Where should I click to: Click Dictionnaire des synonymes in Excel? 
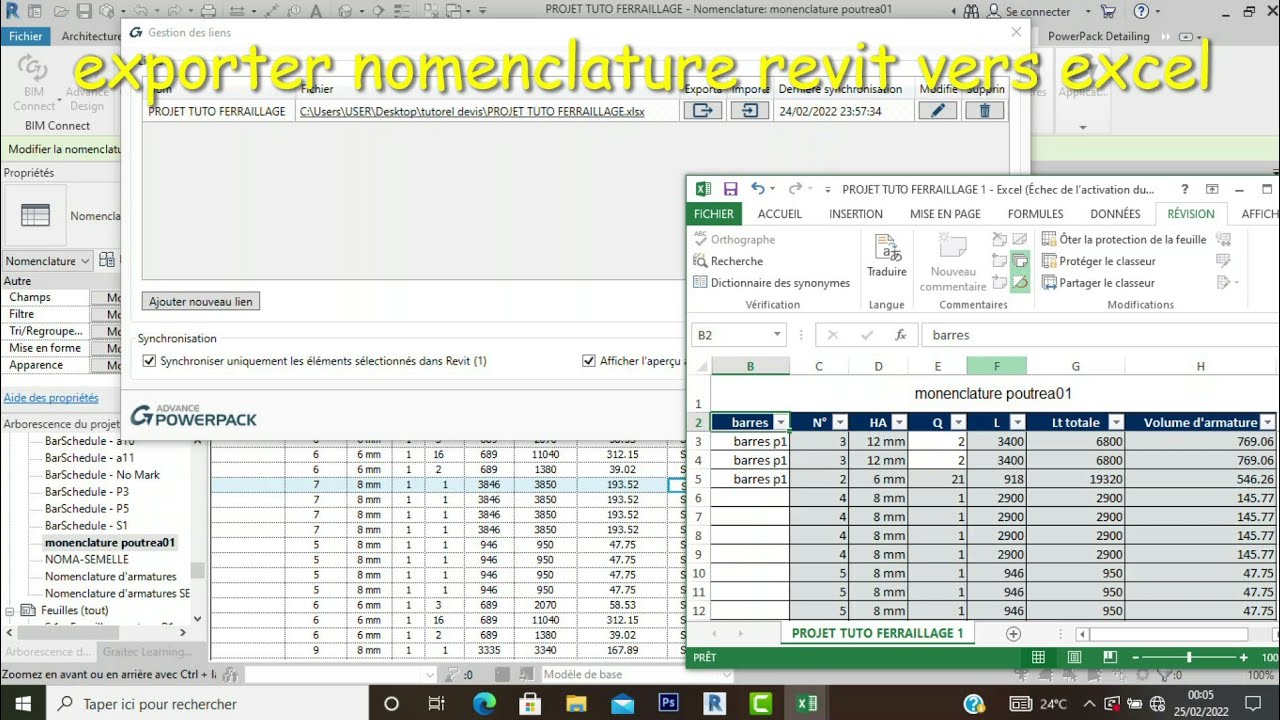(x=772, y=283)
